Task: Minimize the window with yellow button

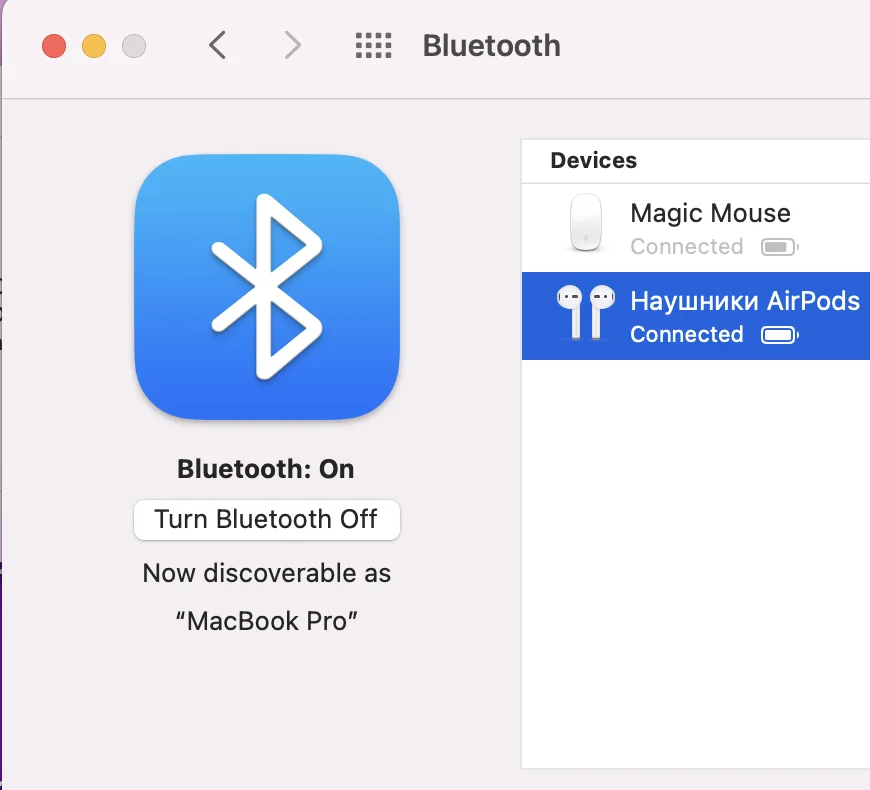Action: [x=94, y=45]
